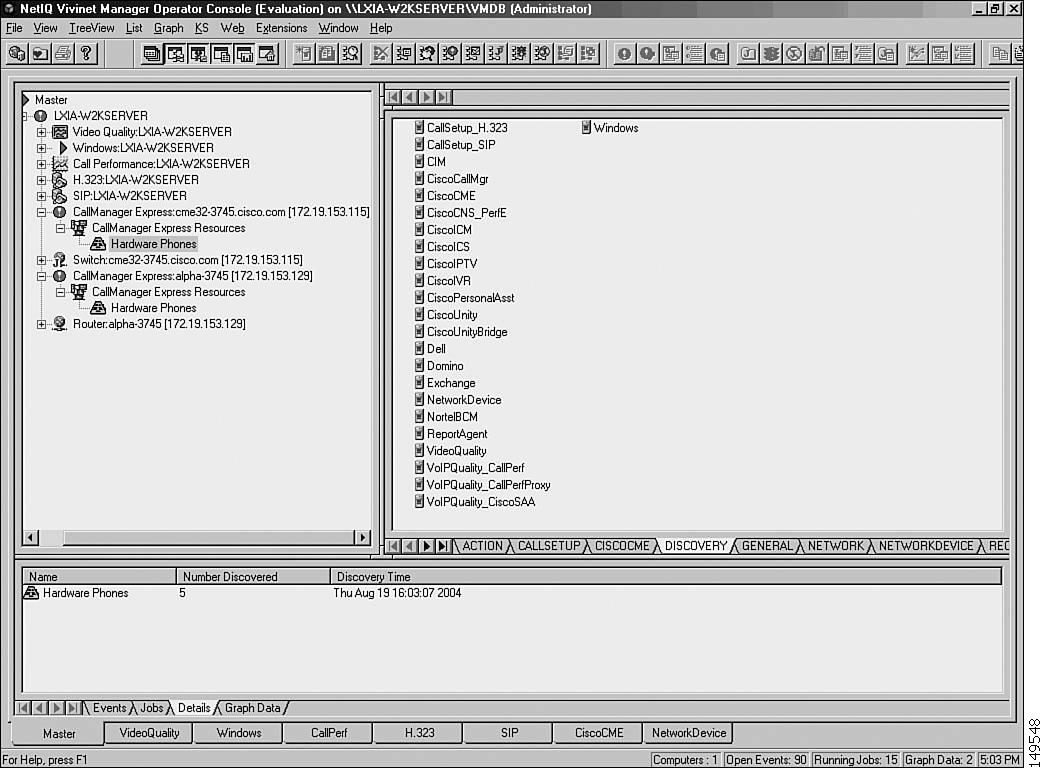Click the Video Quality tree node icon

tap(60, 131)
